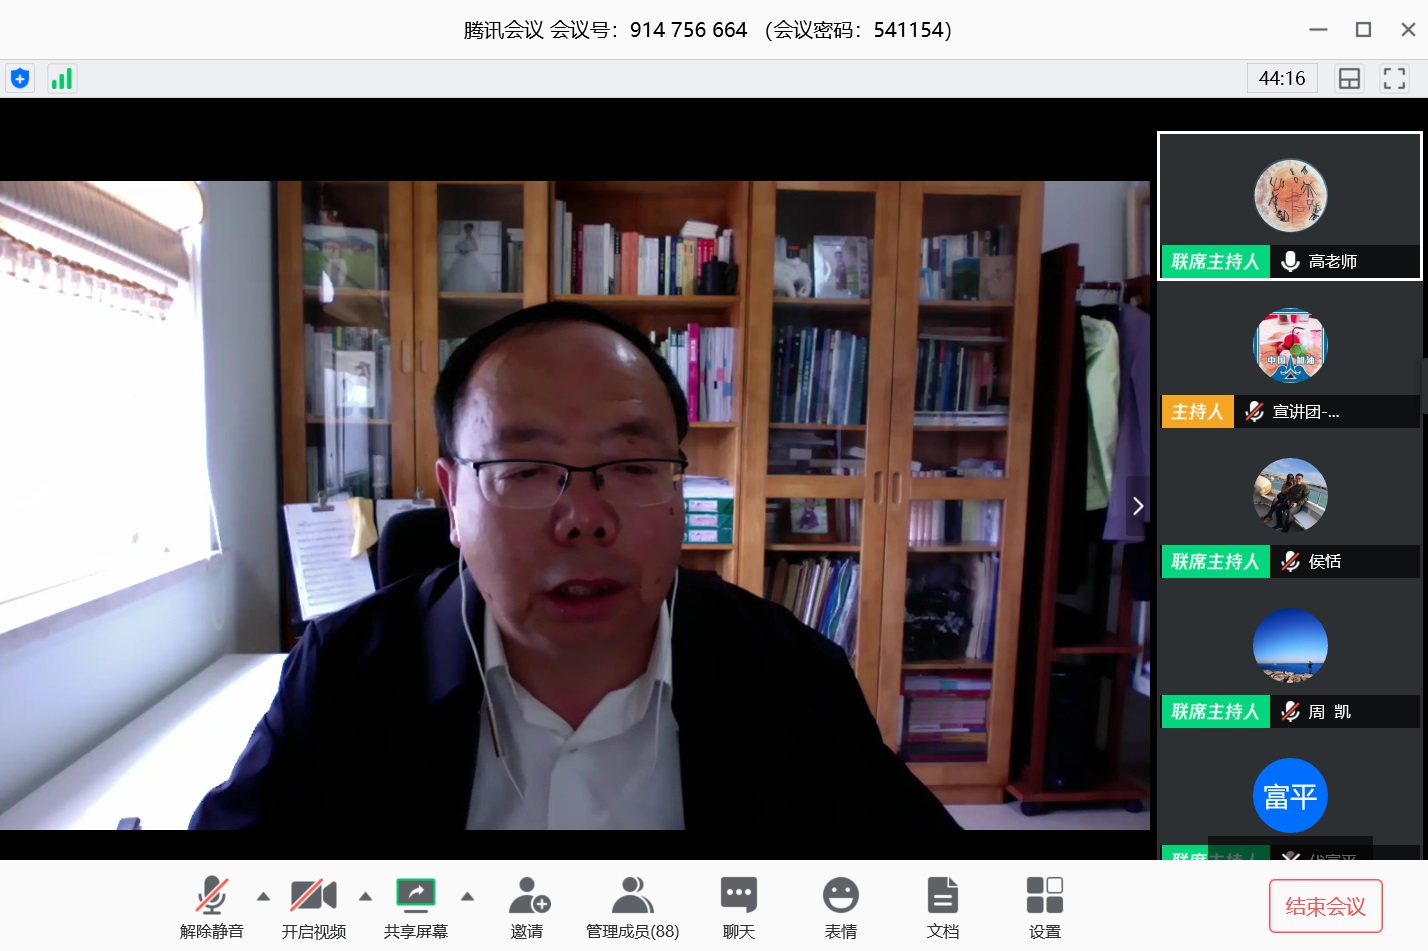Viewport: 1428px width, 951px height.
Task: Open the 表情 emoji reactions
Action: tap(840, 907)
